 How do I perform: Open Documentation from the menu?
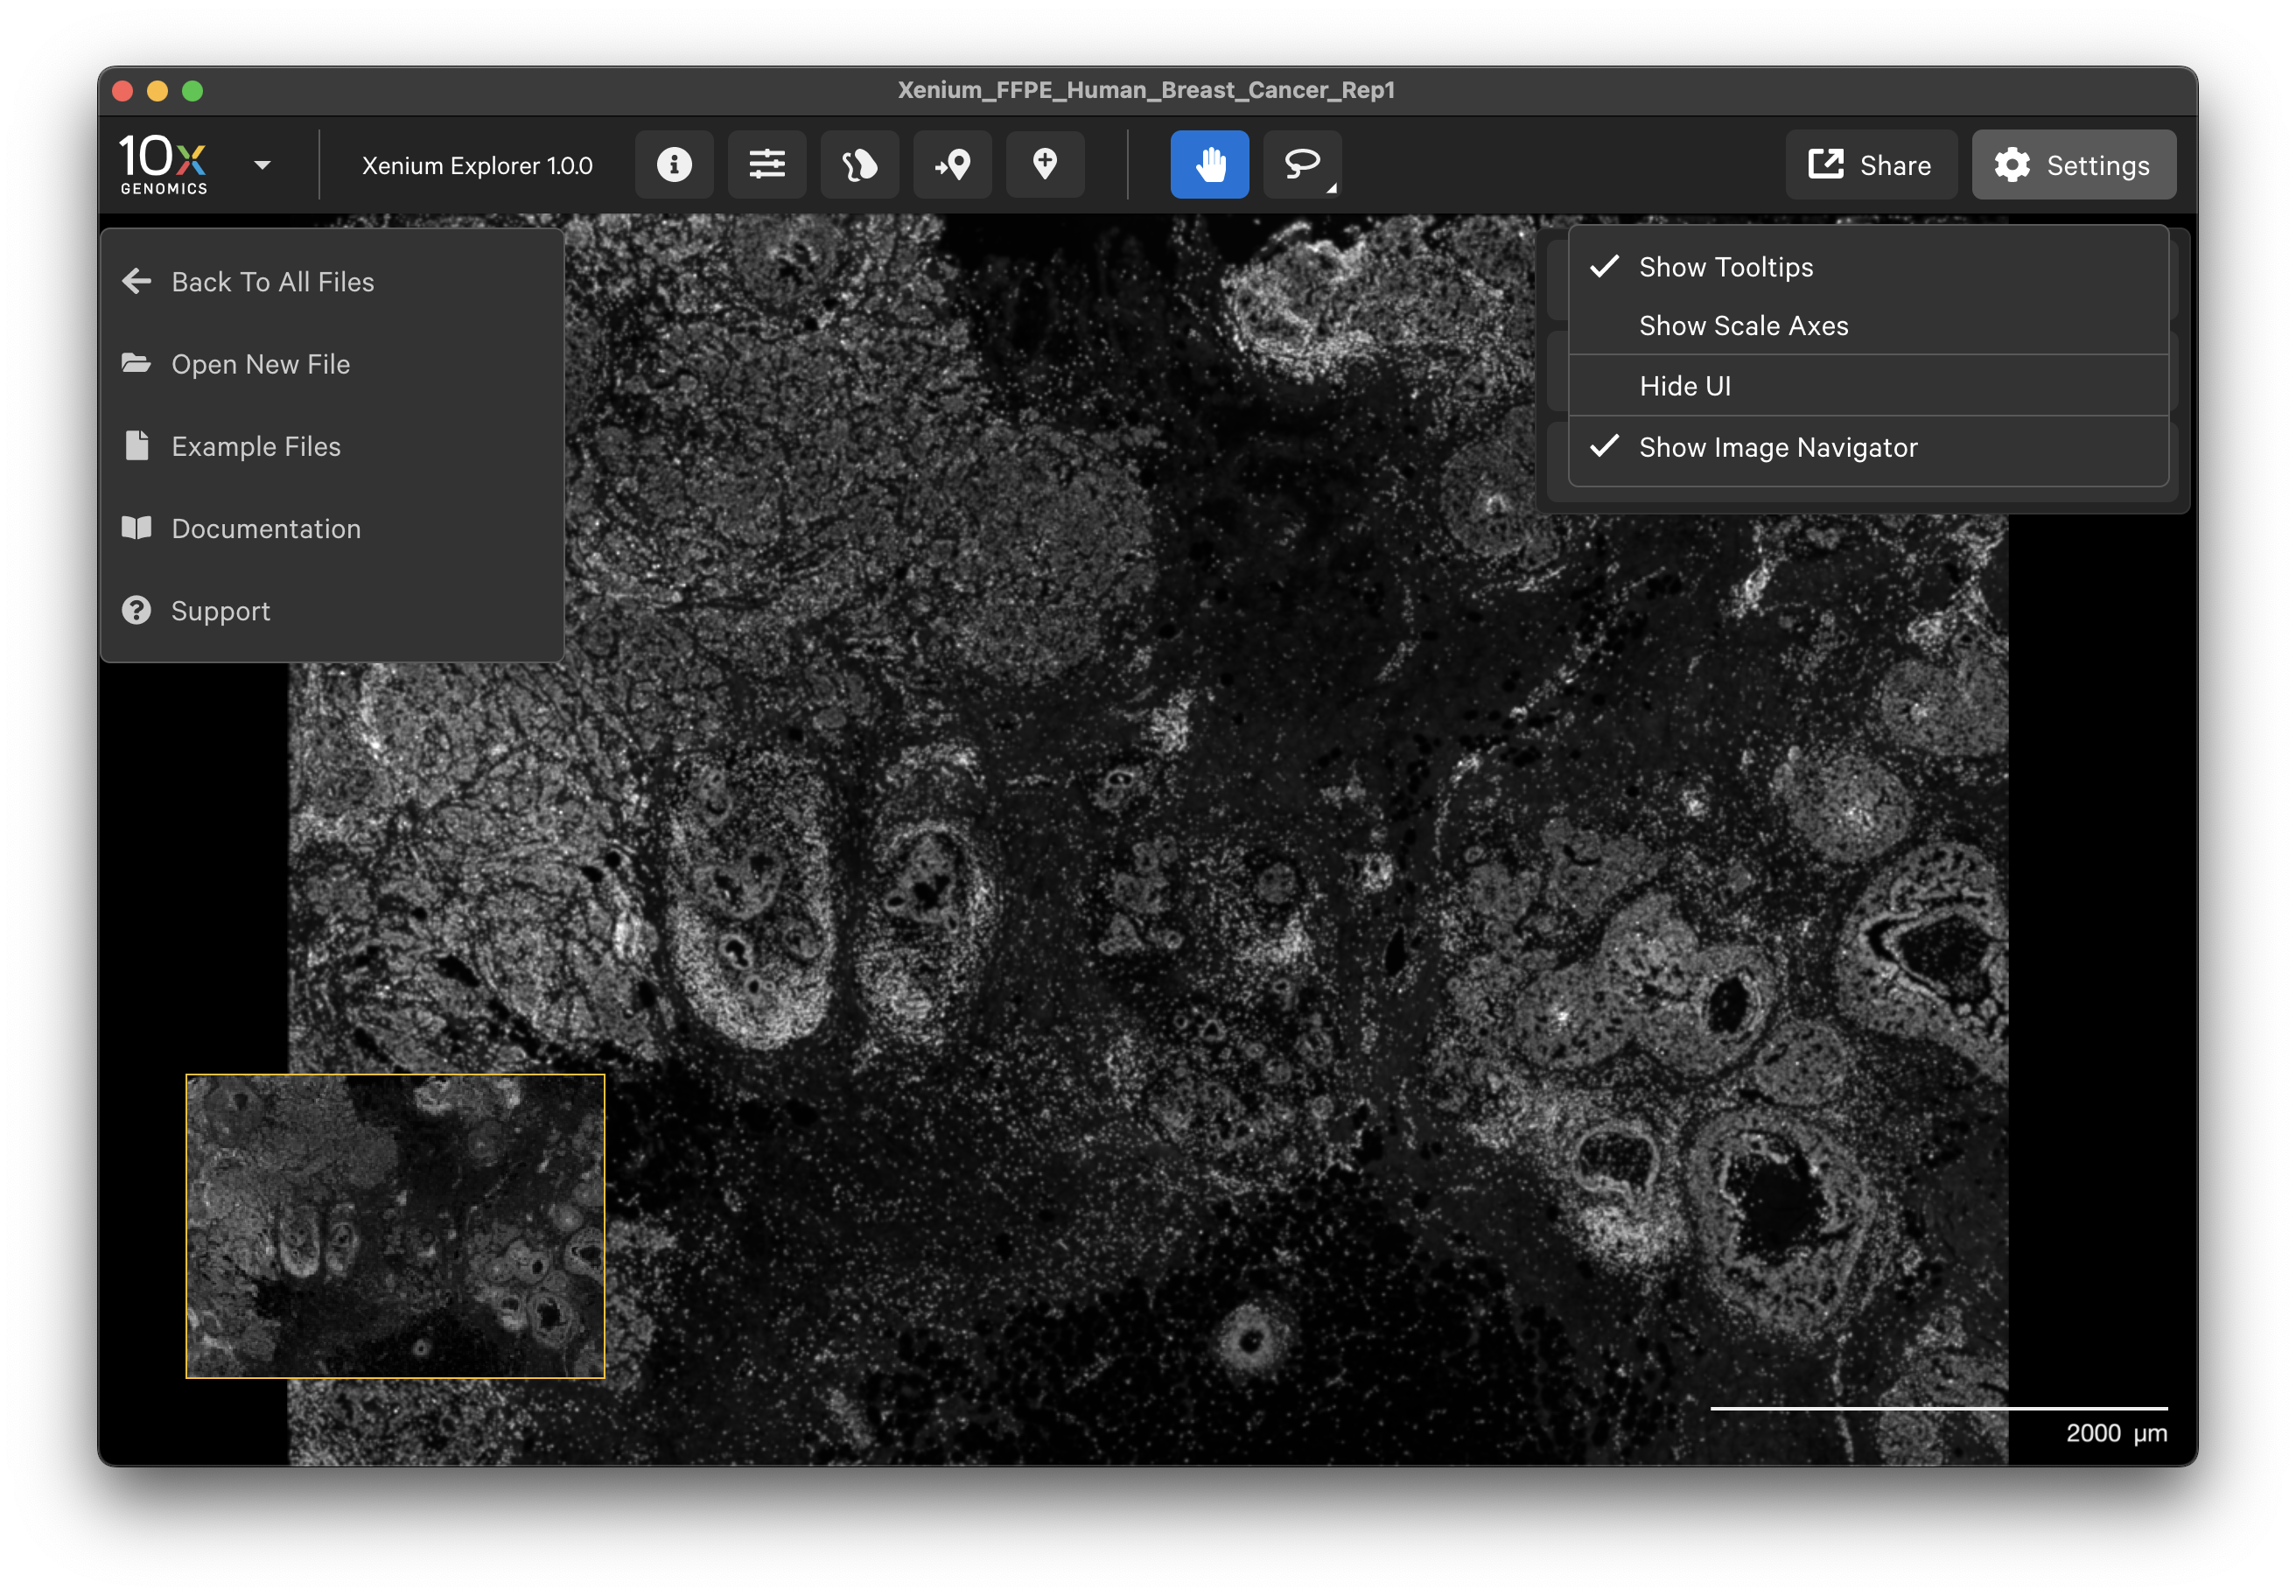332,528
